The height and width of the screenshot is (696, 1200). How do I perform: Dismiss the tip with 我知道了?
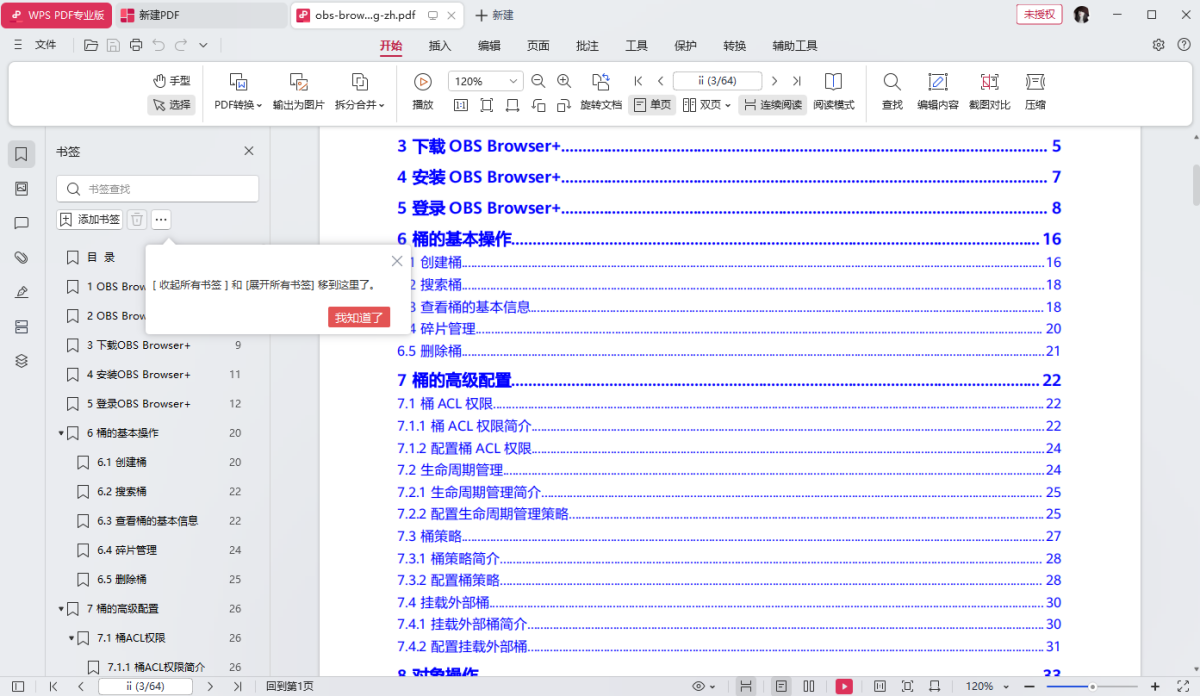[x=359, y=317]
